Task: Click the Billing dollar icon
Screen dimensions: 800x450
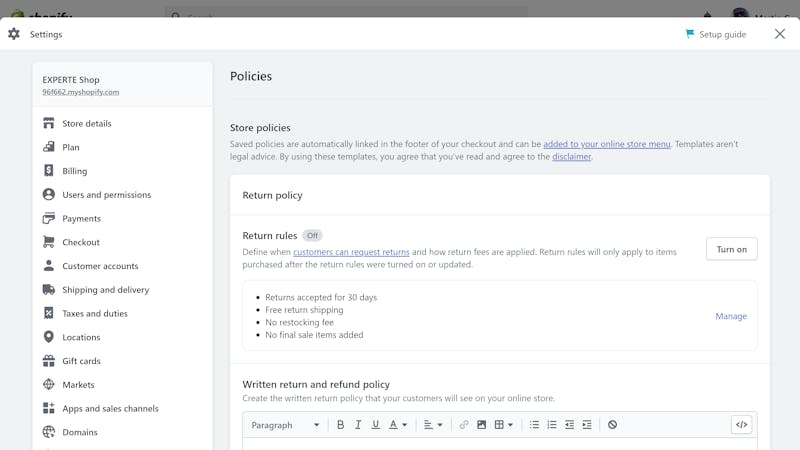Action: [x=48, y=170]
